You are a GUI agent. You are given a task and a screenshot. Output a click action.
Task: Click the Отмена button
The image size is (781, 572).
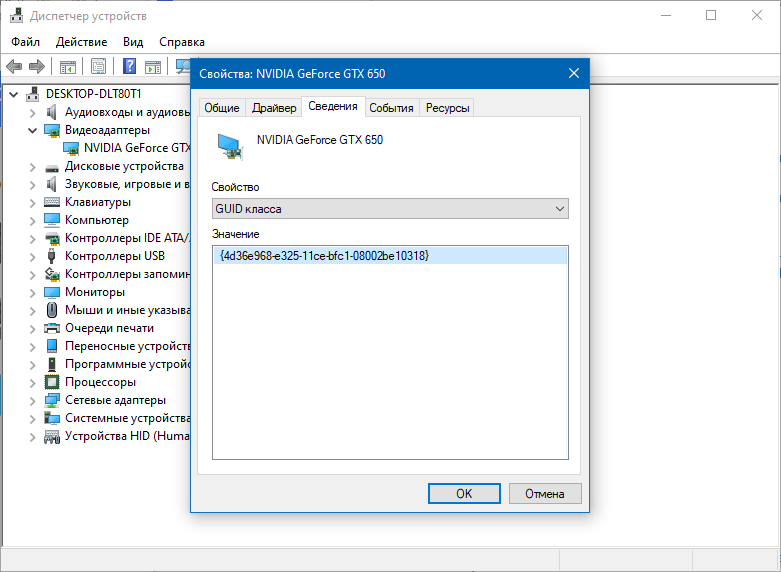tap(545, 493)
